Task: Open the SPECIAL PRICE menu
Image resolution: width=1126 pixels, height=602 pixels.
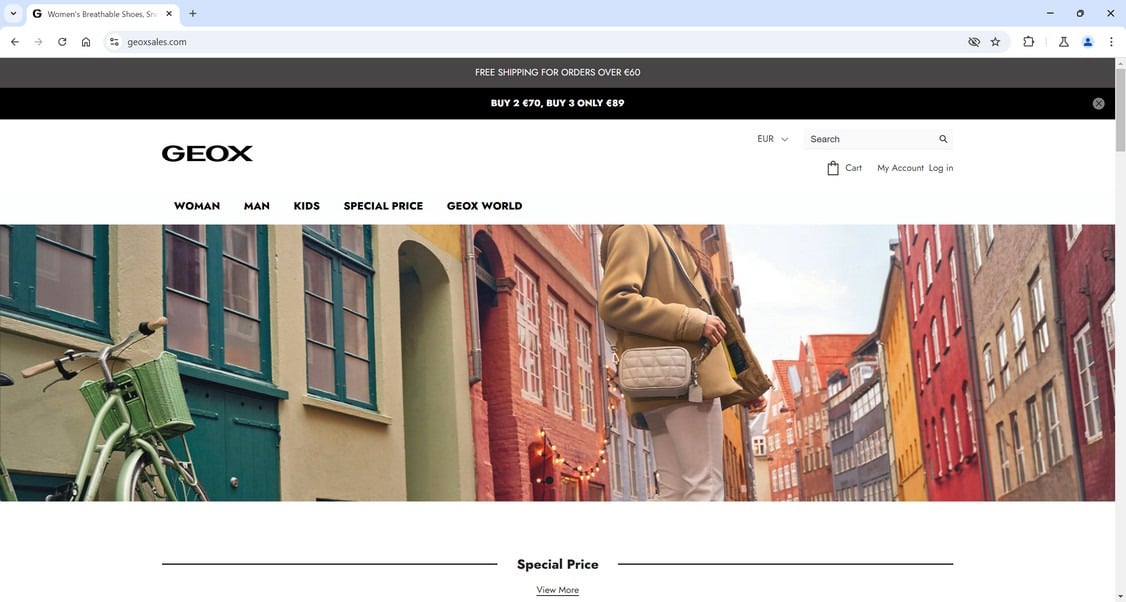Action: click(383, 206)
